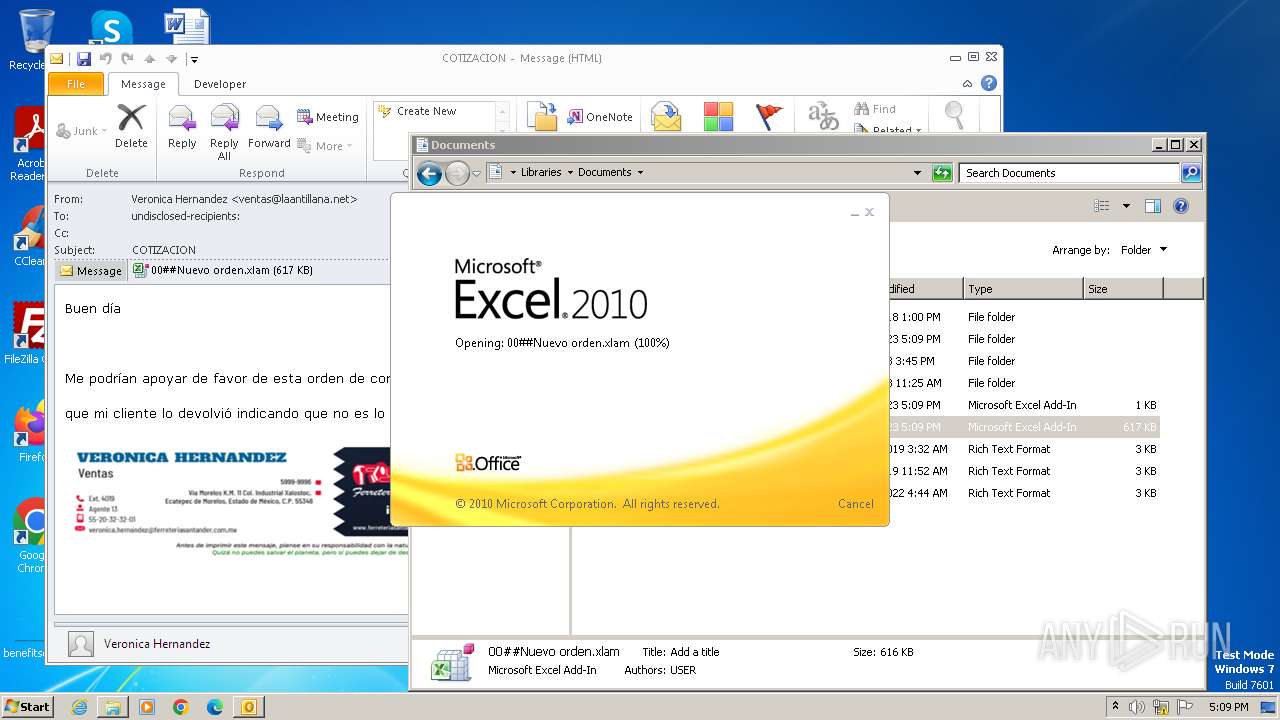Open Google Chrome from taskbar
Image resolution: width=1280 pixels, height=720 pixels.
pyautogui.click(x=181, y=707)
